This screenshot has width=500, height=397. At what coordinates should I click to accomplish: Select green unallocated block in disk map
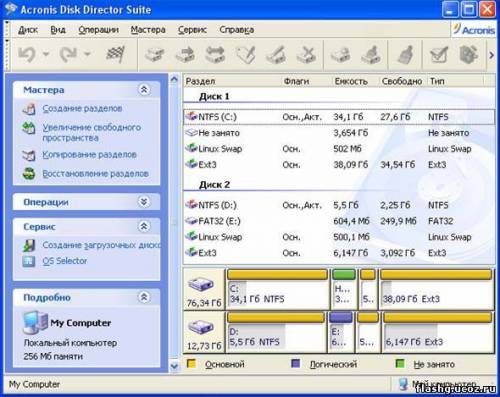(344, 289)
